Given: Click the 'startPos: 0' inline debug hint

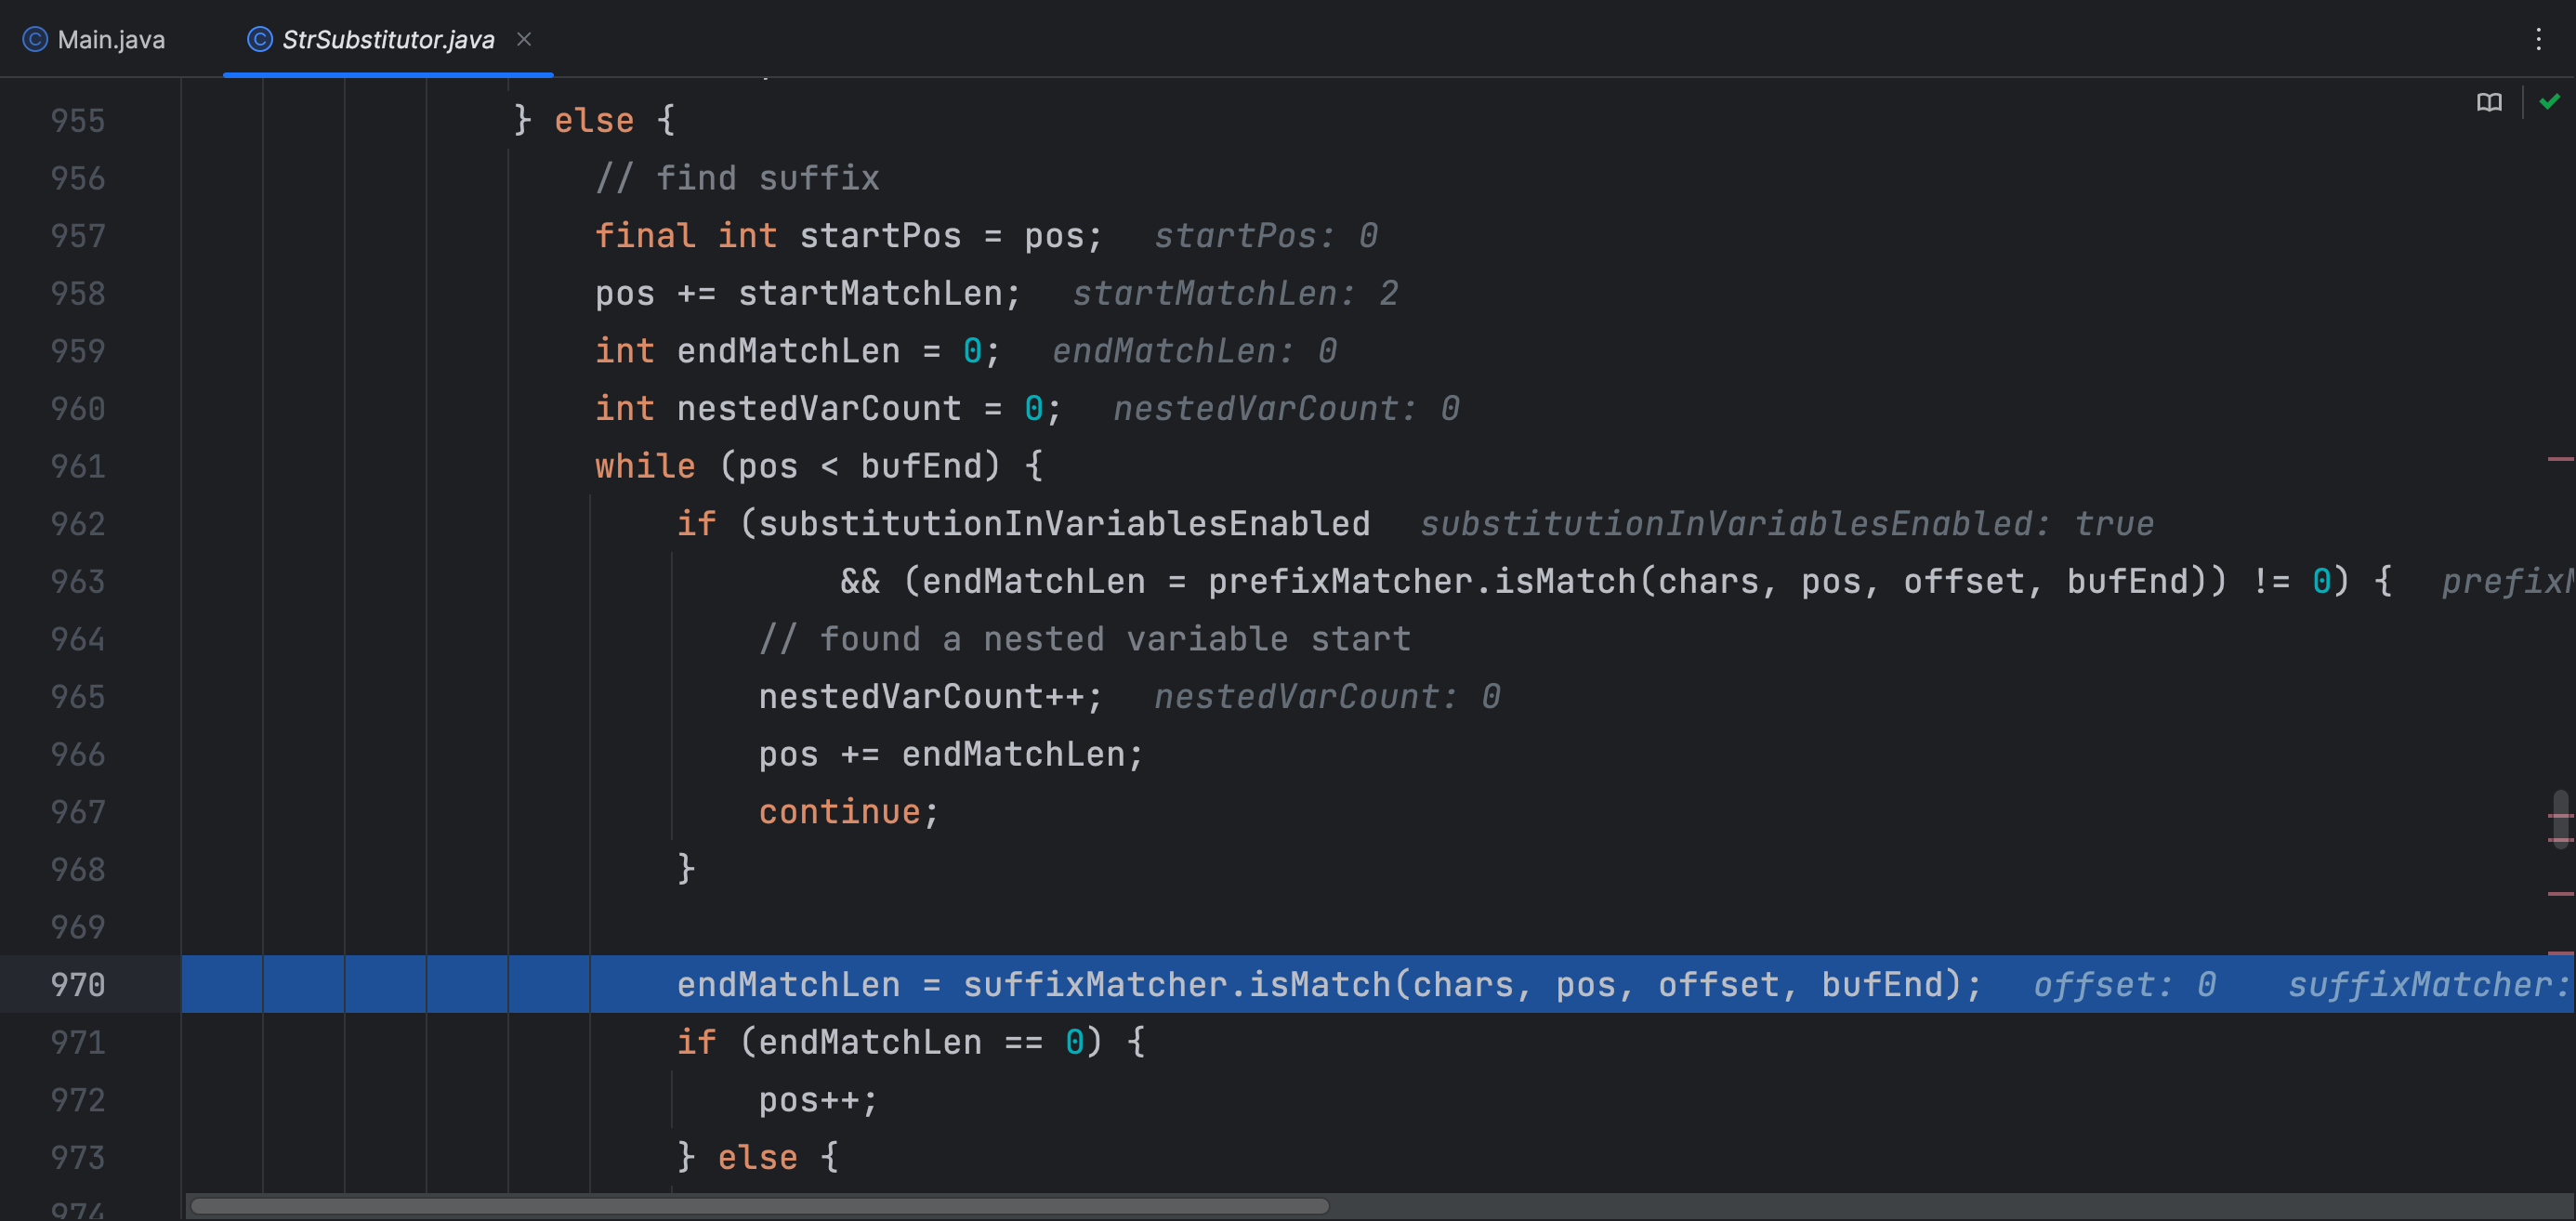Looking at the screenshot, I should [x=1266, y=235].
